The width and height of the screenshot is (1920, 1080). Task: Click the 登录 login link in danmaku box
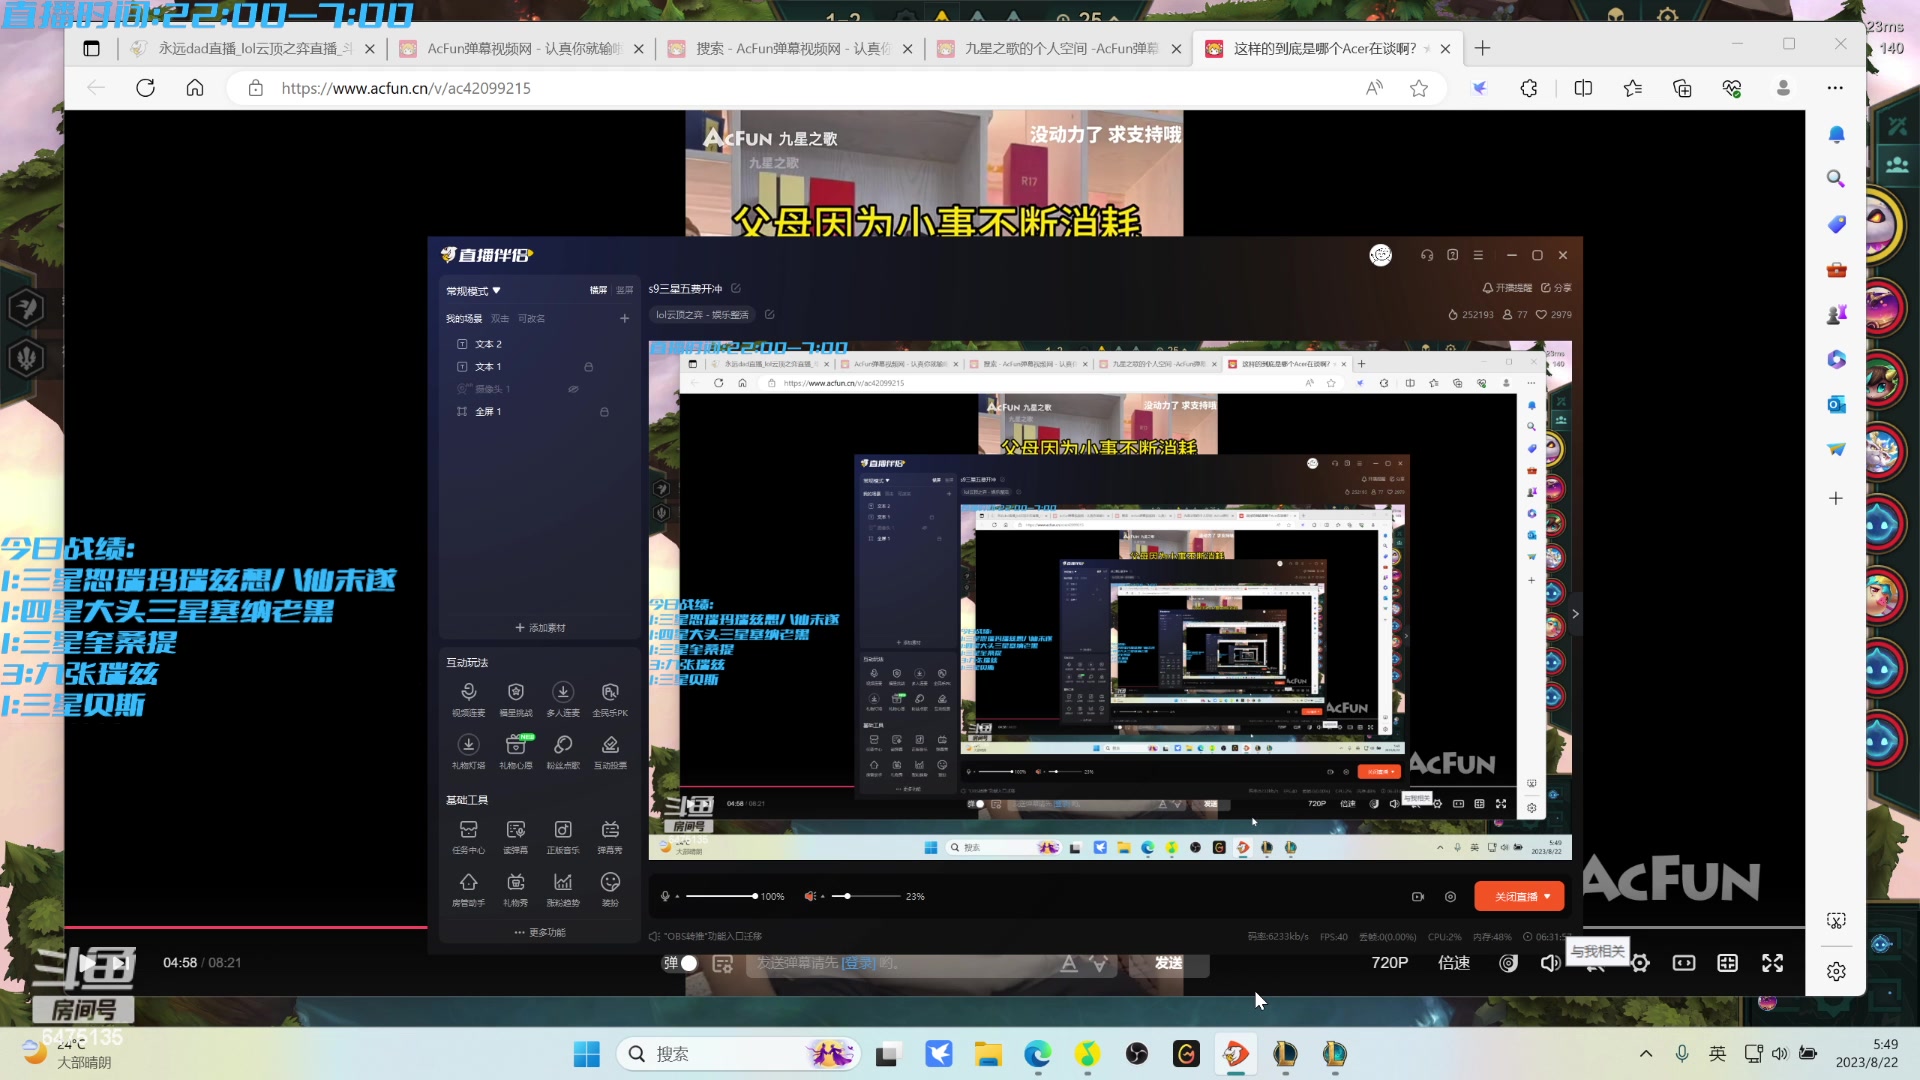(x=858, y=963)
